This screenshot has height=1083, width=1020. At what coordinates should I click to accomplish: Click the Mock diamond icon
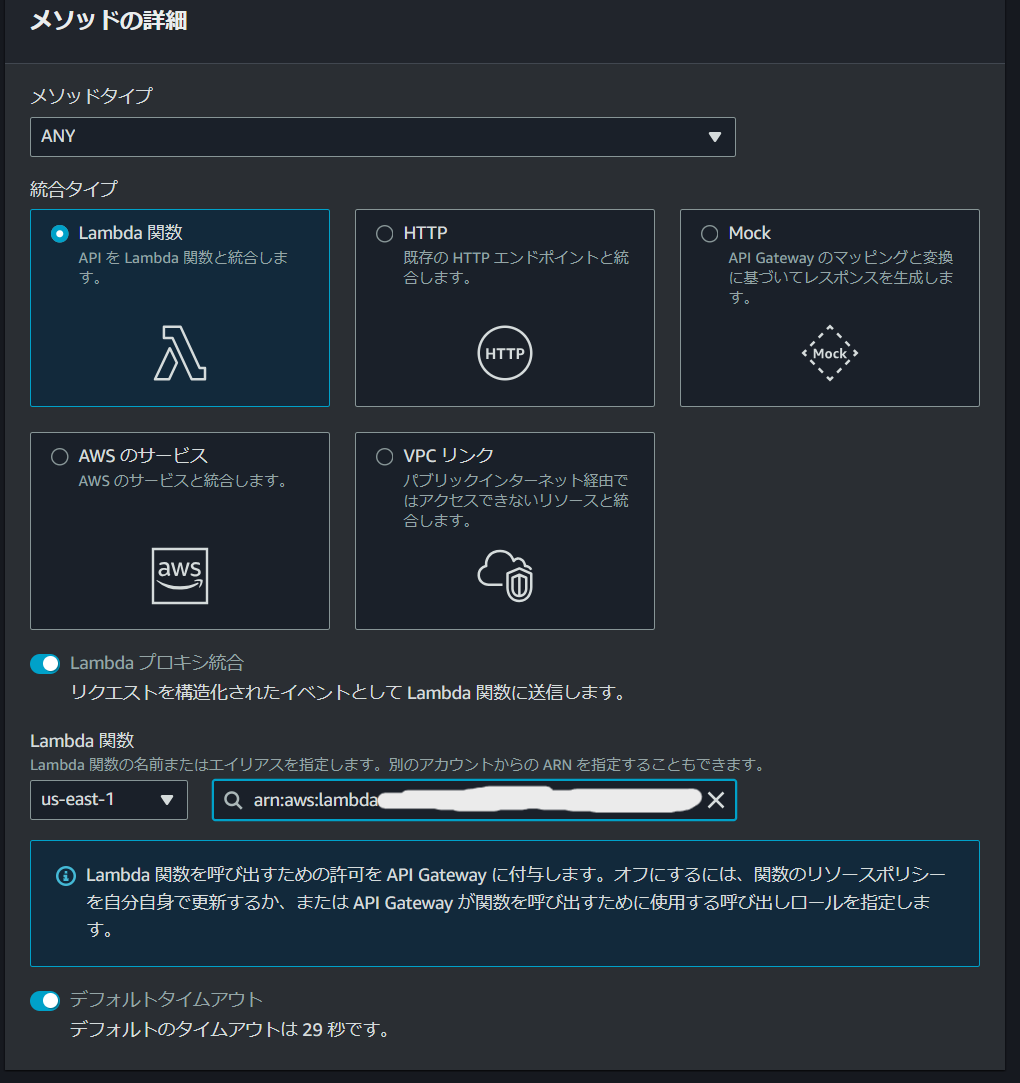pyautogui.click(x=829, y=353)
